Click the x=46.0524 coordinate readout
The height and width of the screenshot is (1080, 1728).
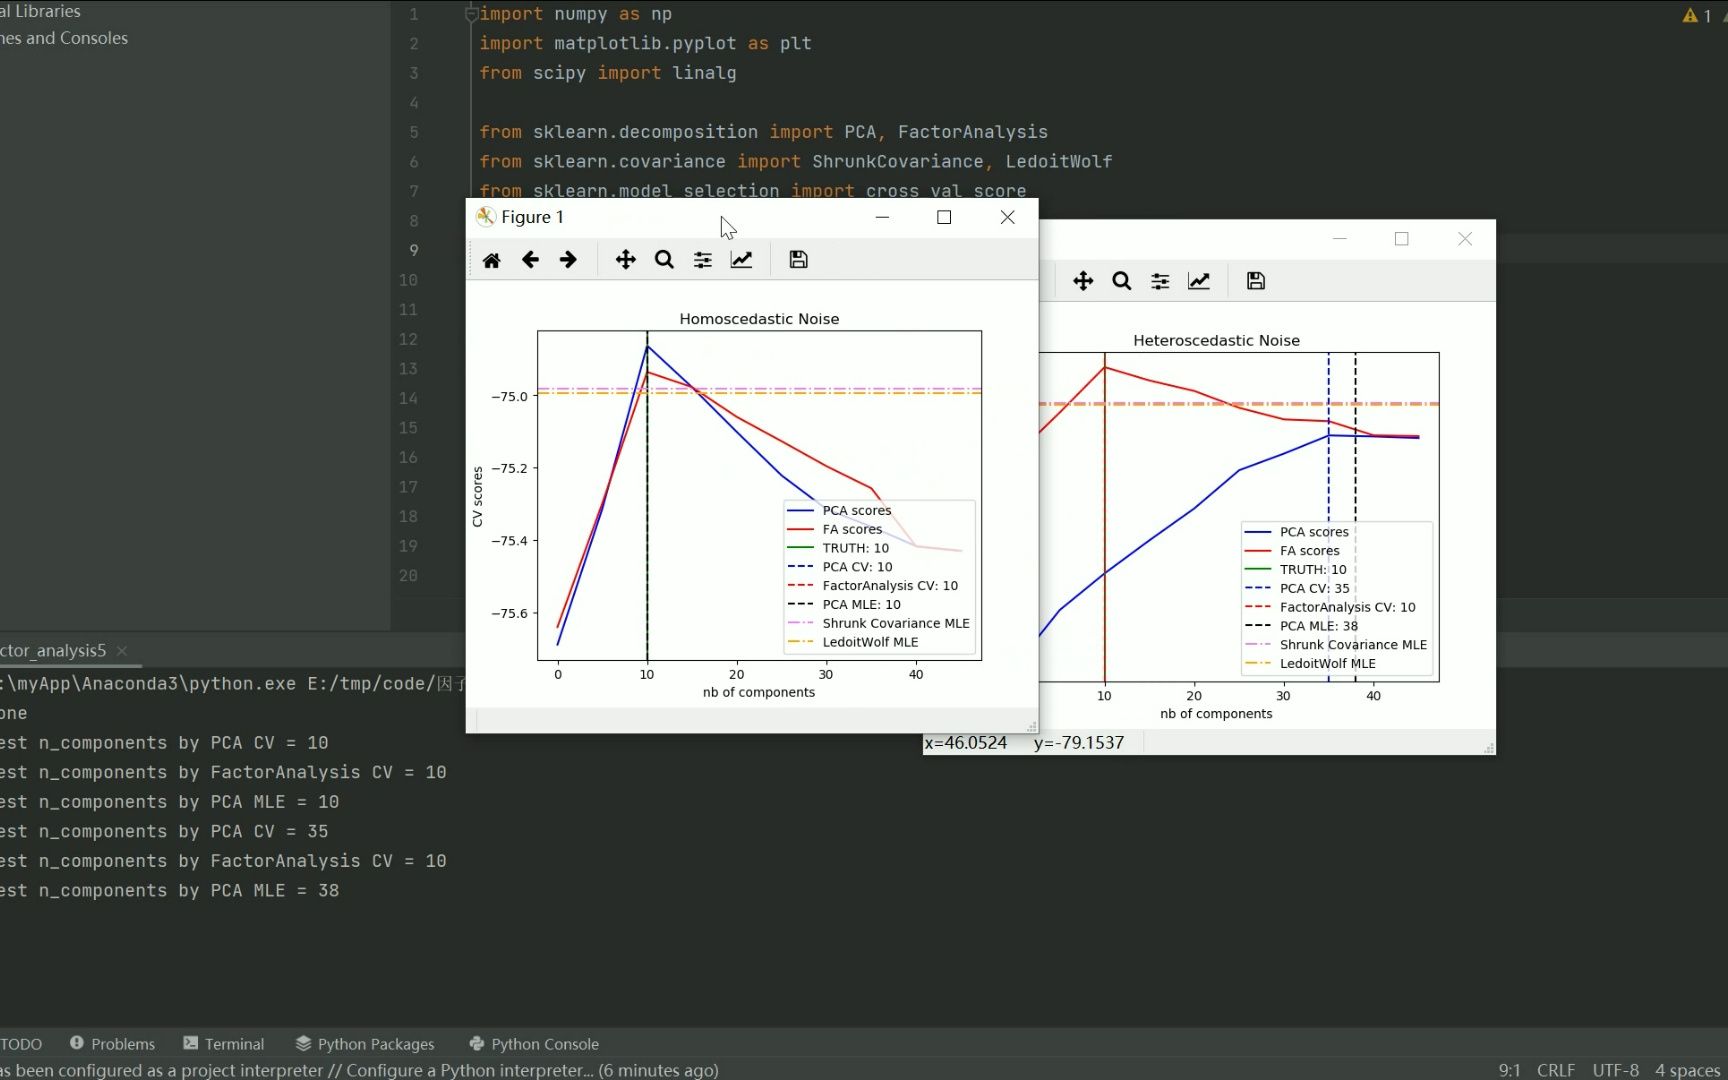click(x=965, y=743)
